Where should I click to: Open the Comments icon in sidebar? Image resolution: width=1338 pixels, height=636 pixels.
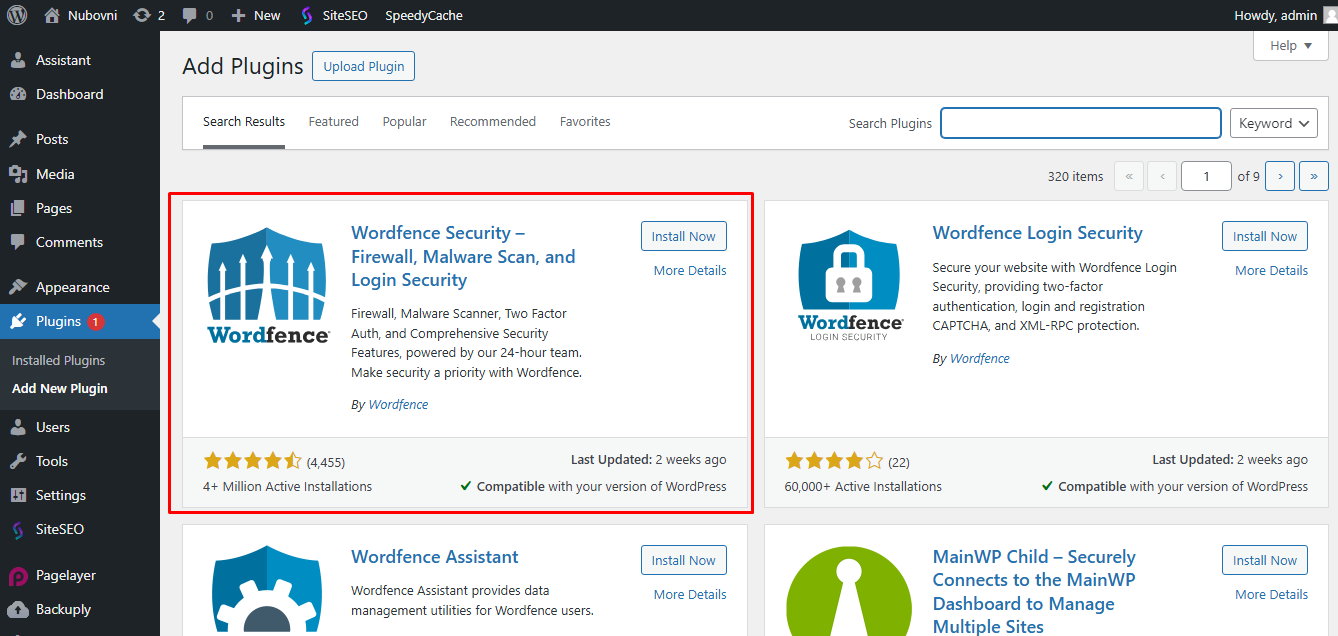pyautogui.click(x=18, y=242)
